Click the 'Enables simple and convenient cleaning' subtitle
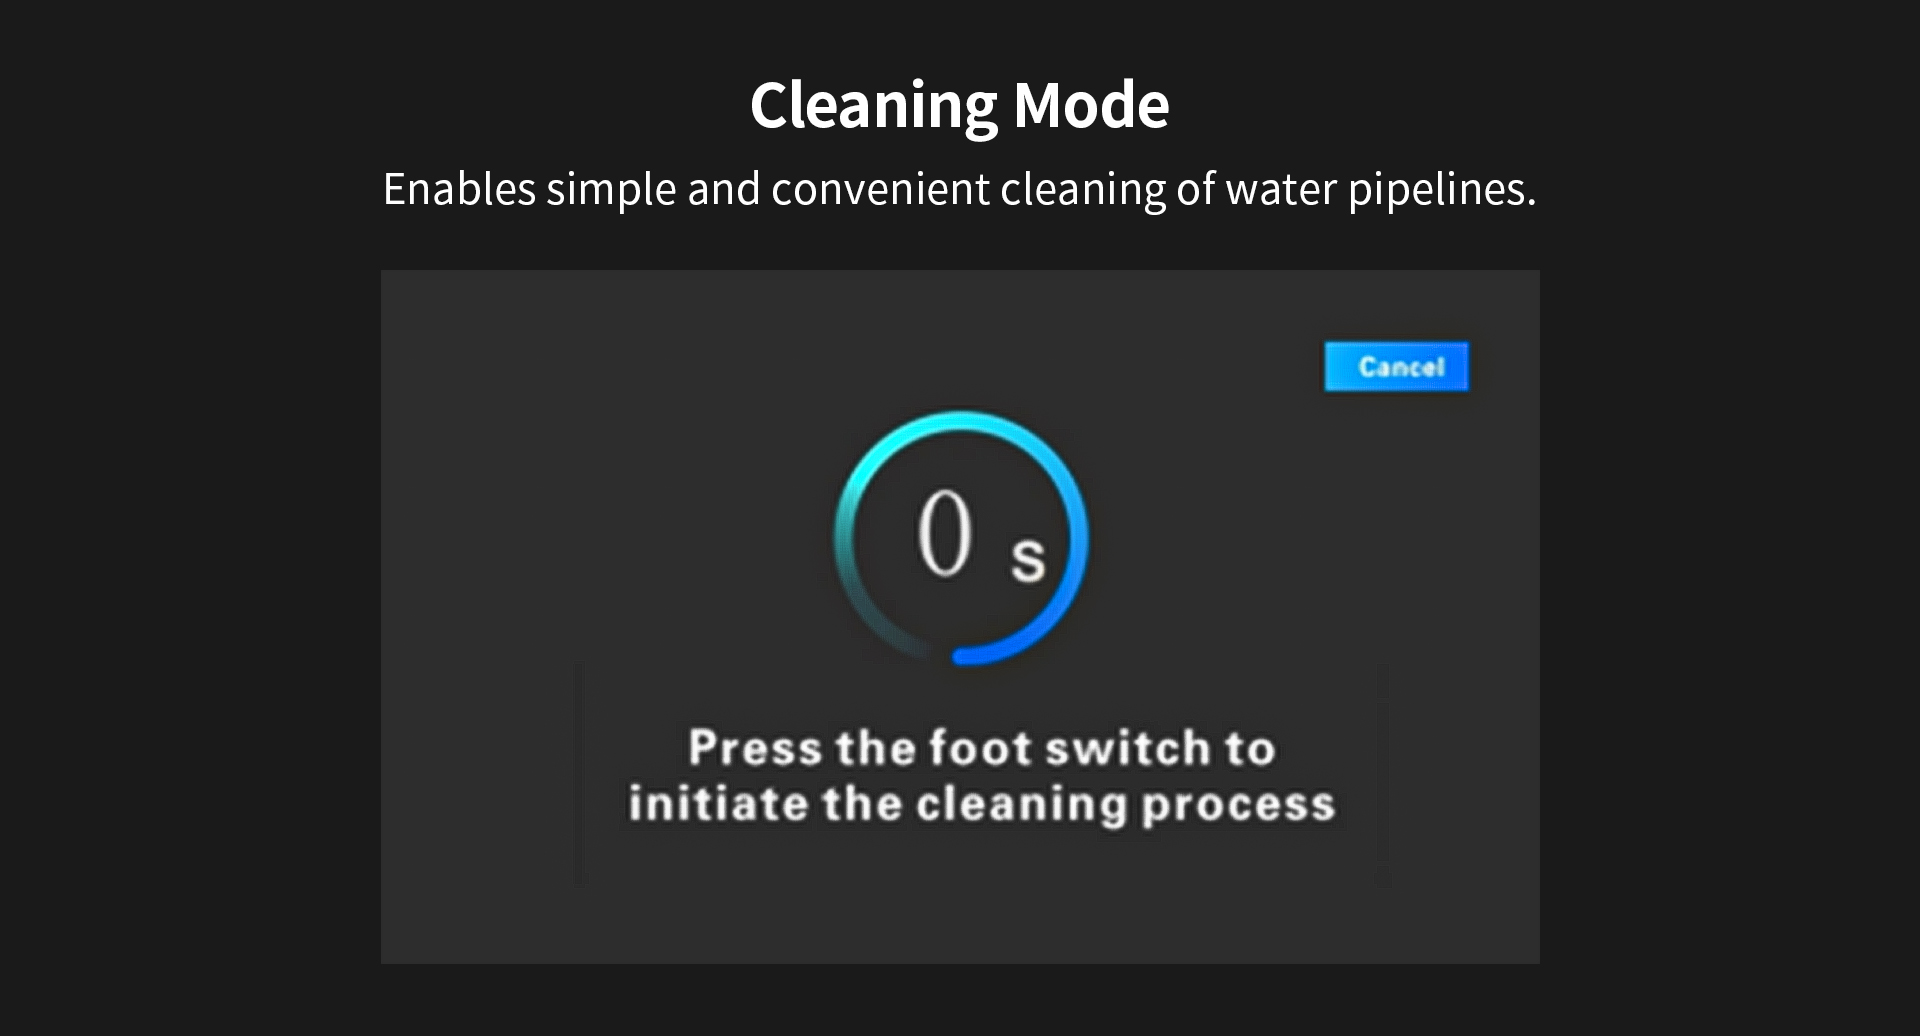 [x=959, y=189]
